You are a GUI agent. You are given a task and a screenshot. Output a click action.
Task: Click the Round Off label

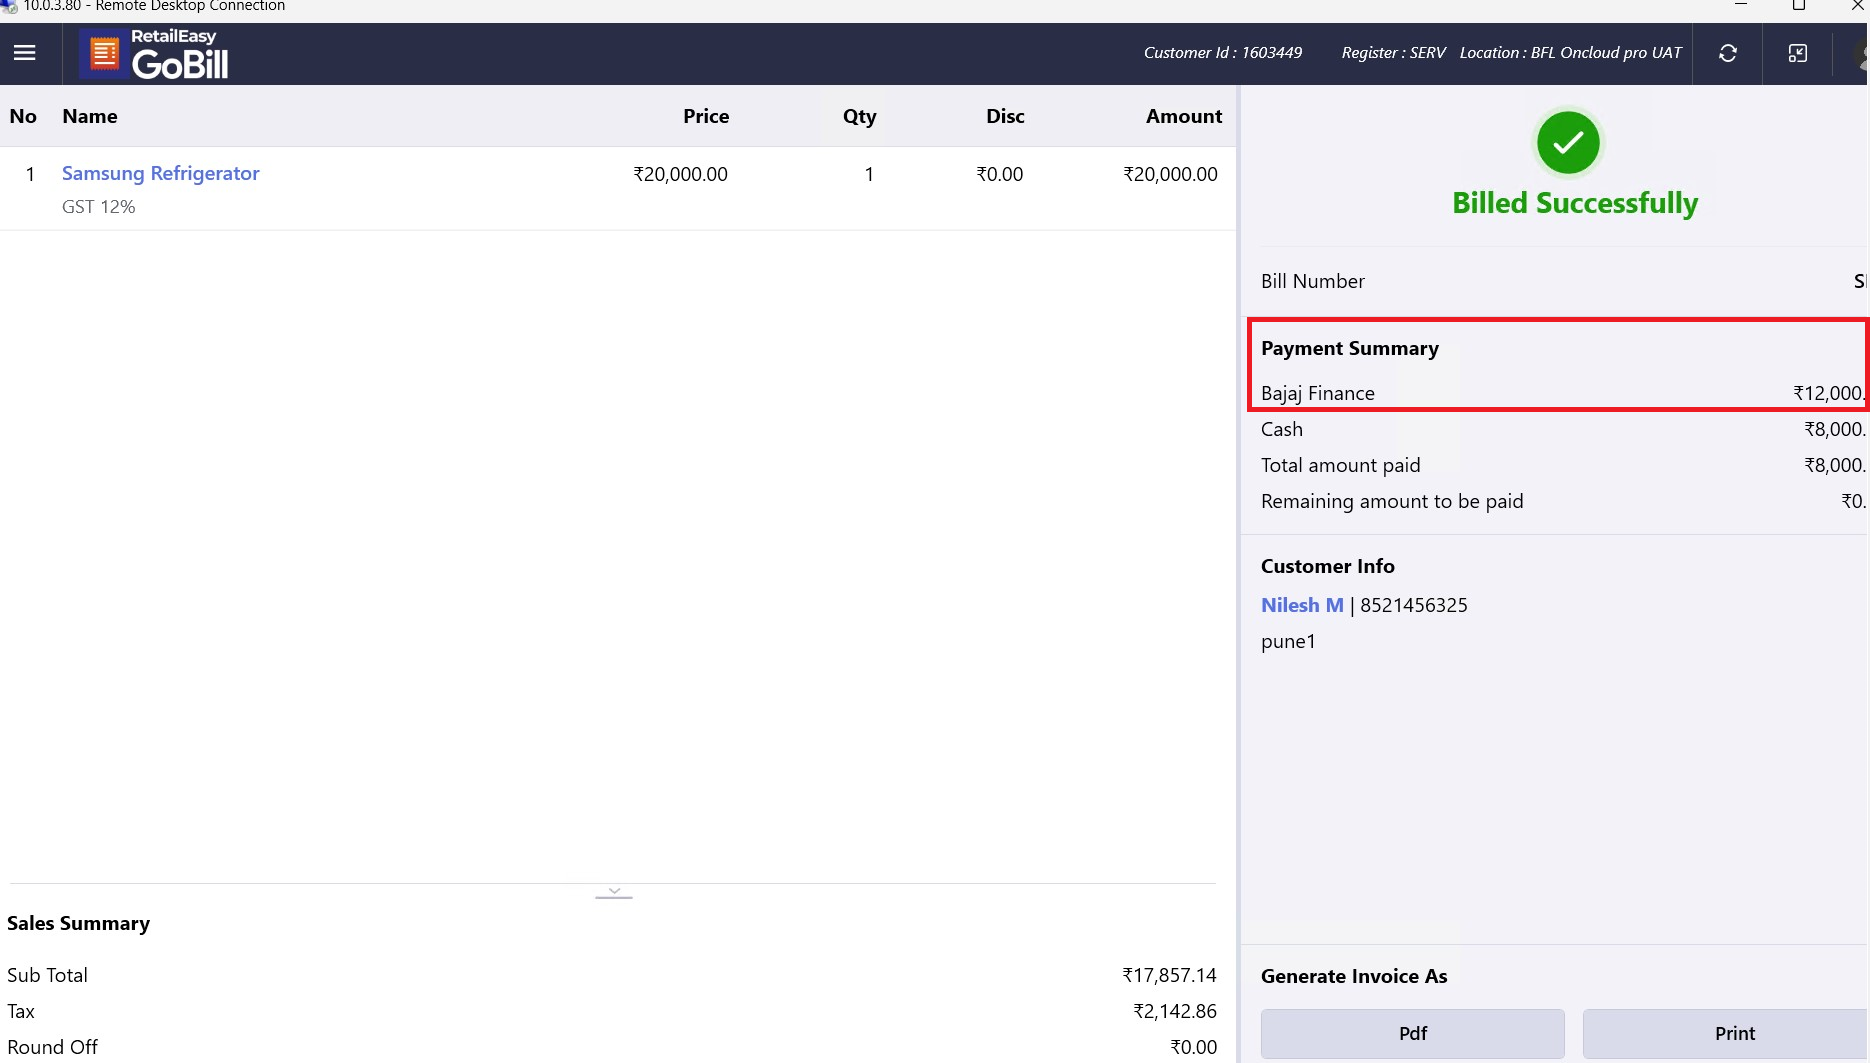point(53,1047)
